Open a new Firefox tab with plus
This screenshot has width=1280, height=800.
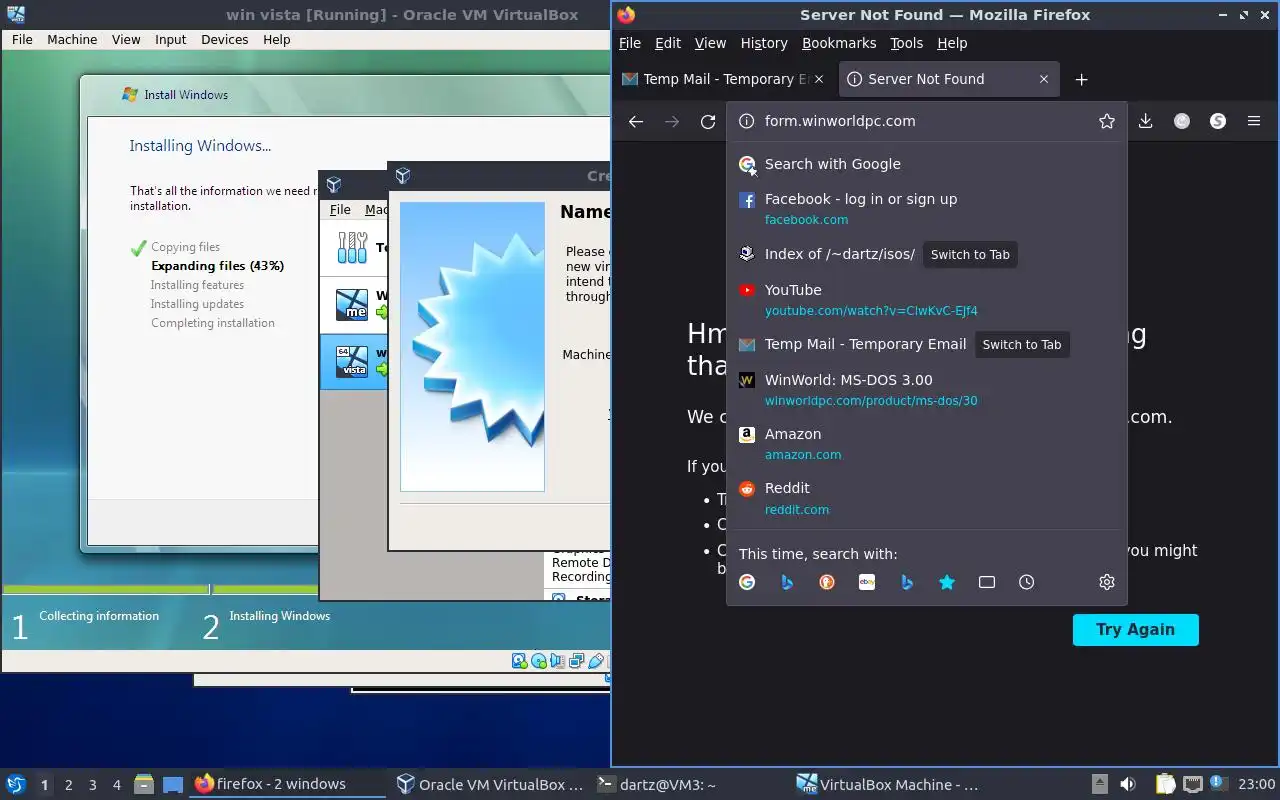(x=1081, y=79)
